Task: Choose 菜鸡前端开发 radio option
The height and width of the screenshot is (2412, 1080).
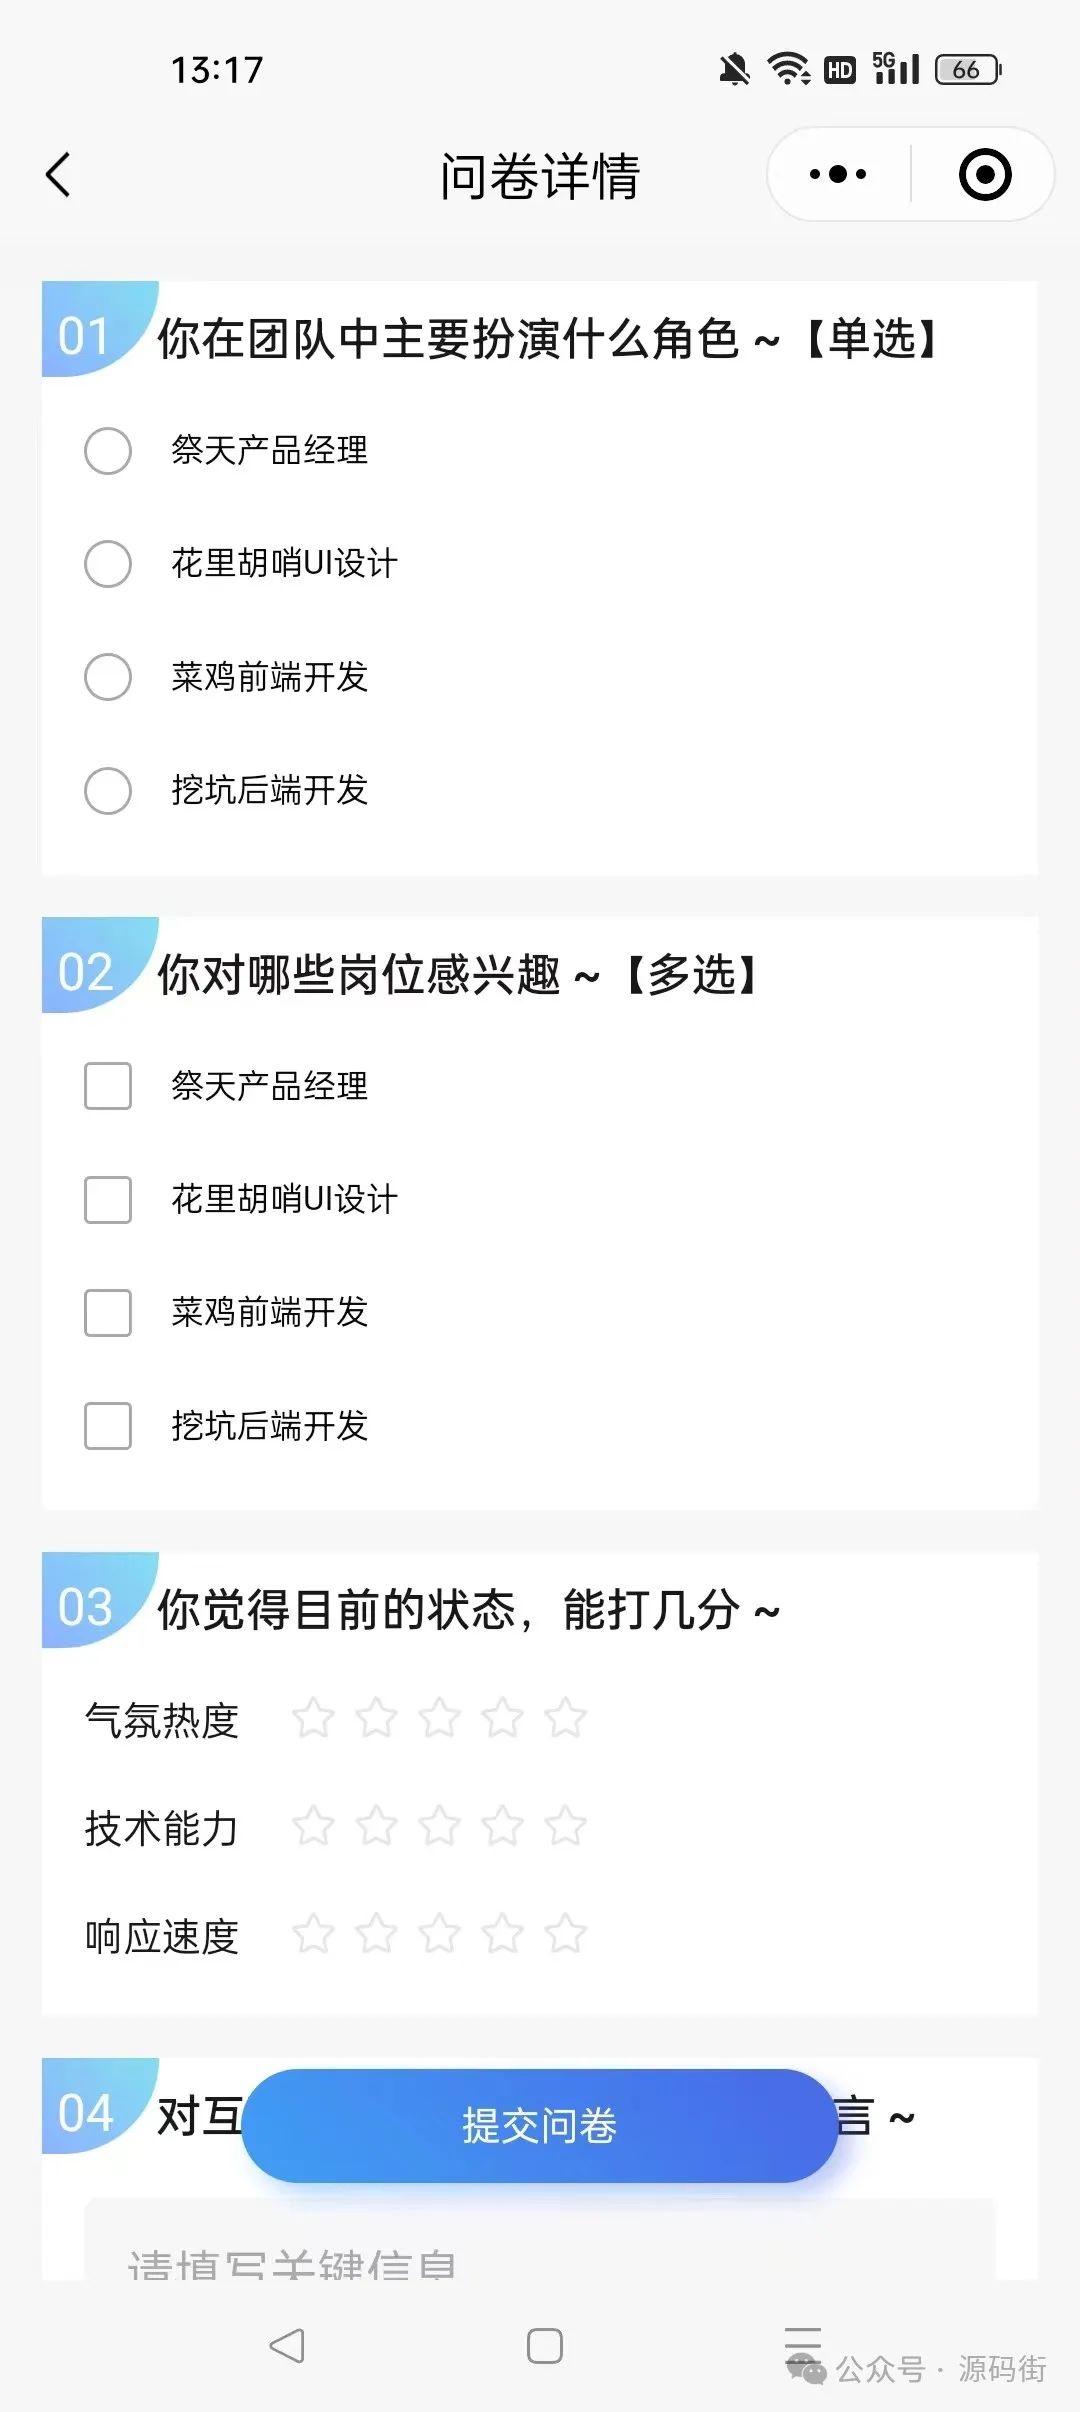Action: pos(108,677)
